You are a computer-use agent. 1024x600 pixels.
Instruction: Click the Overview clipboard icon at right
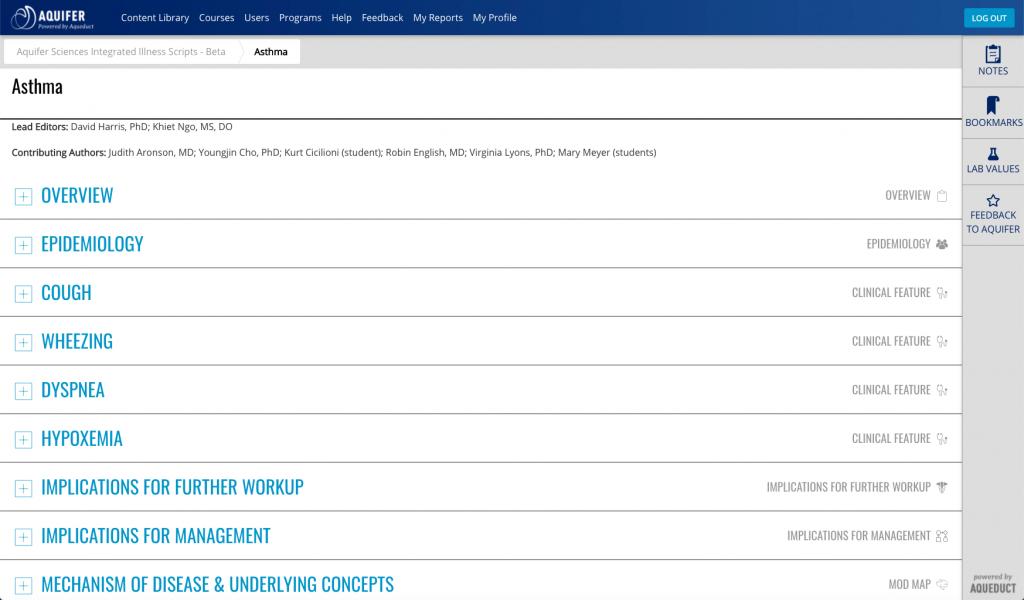pyautogui.click(x=942, y=196)
